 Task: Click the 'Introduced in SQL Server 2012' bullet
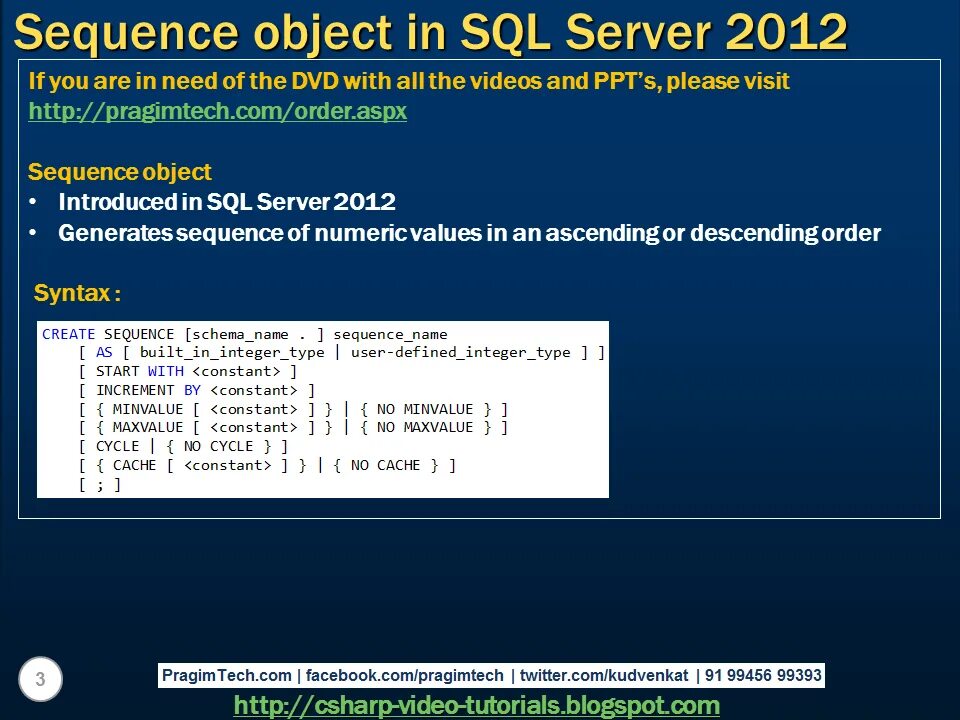tap(227, 202)
